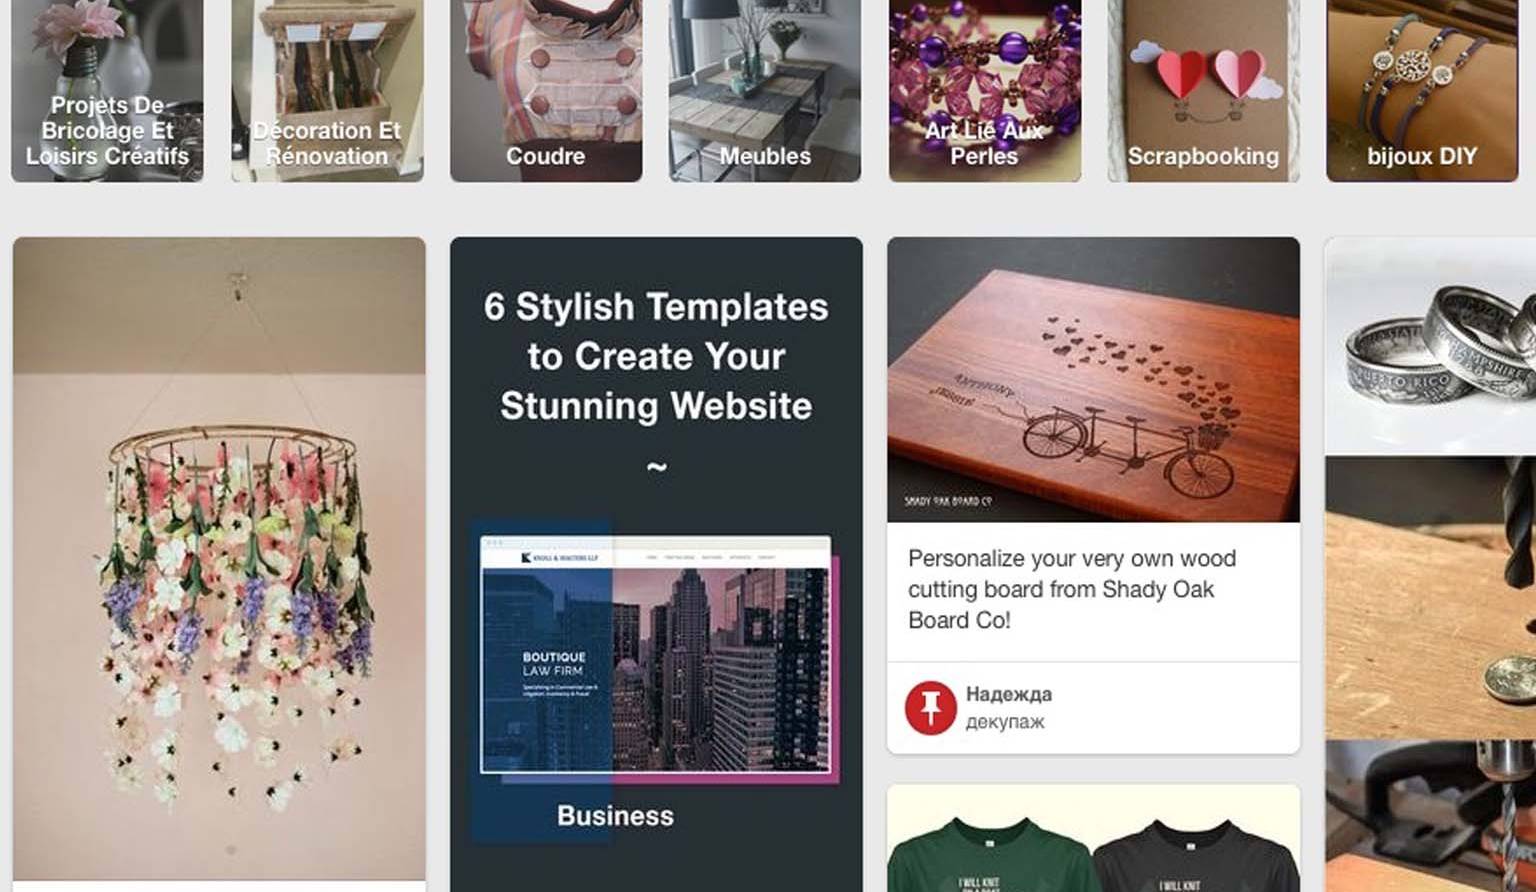Click the Personalize your wood cutting board description
Screen dimensions: 1536x892
[x=1072, y=589]
